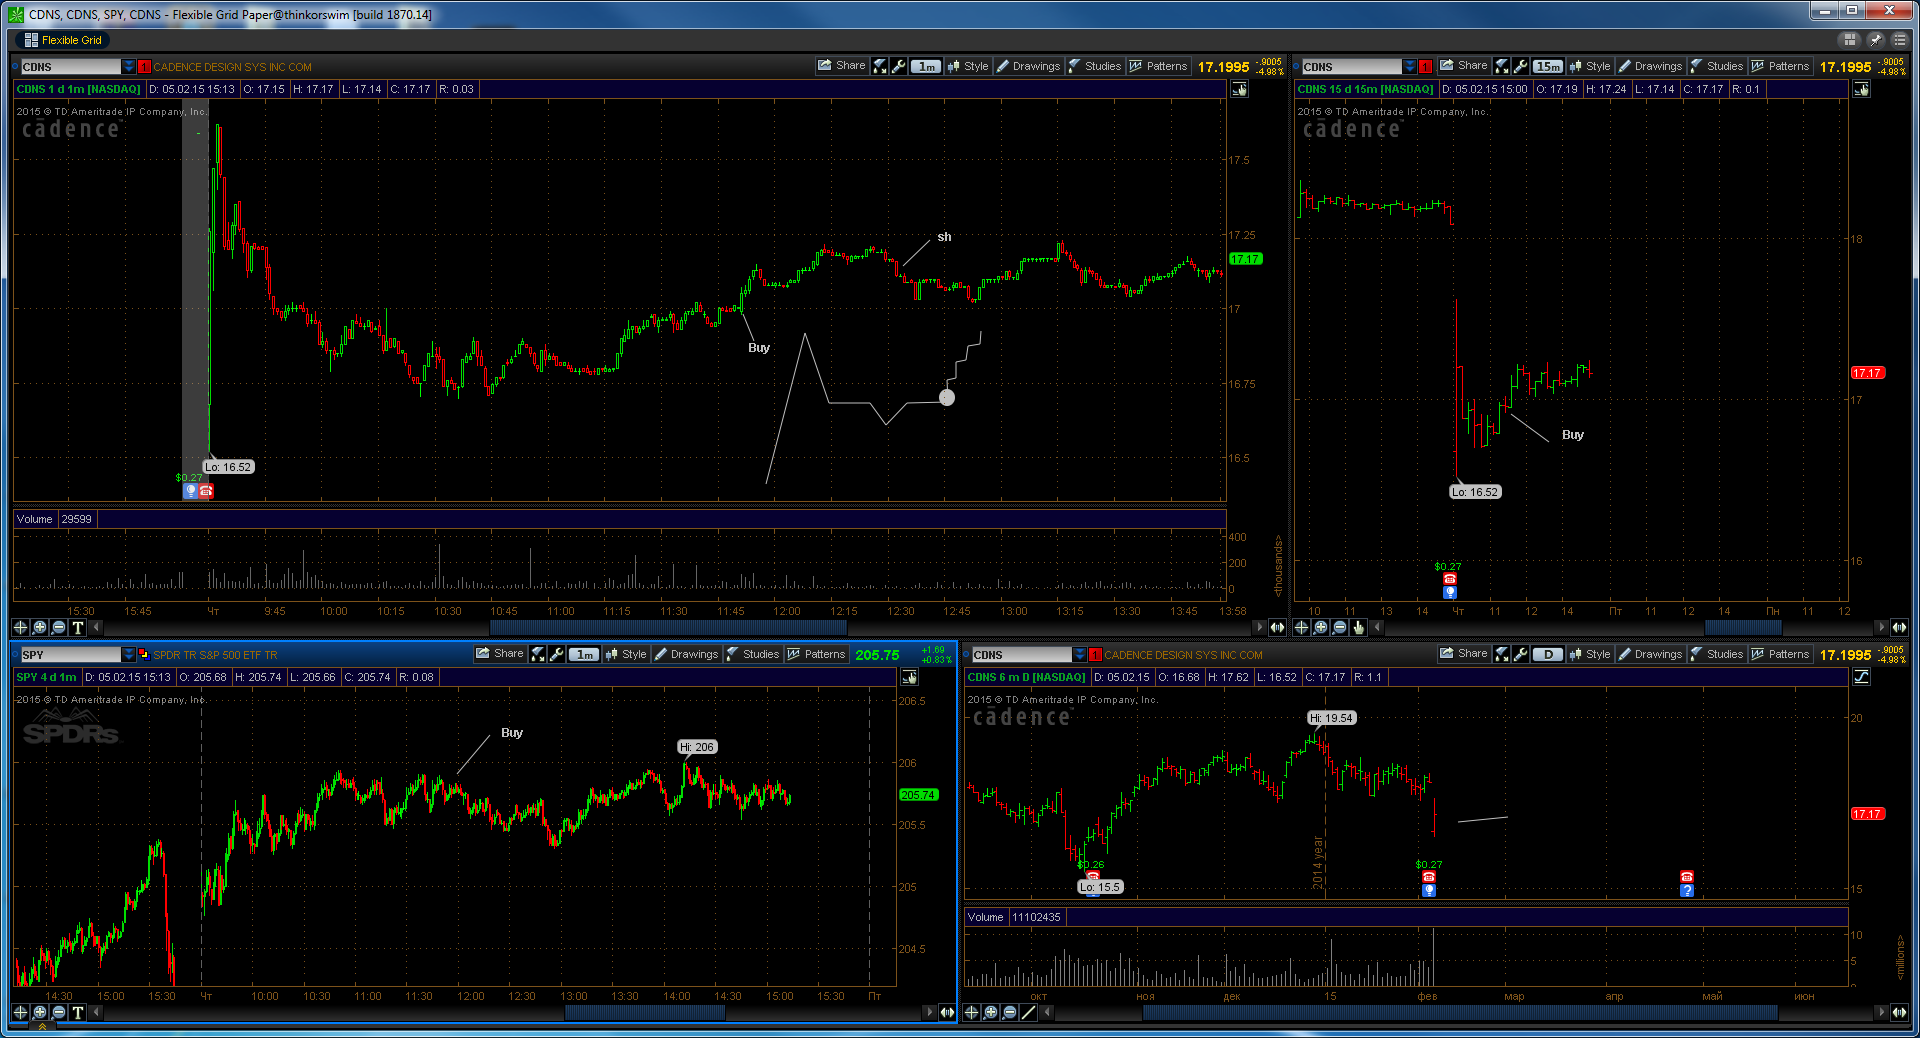
Task: Click upcoming event question icon on daily chart
Action: pos(1687,890)
